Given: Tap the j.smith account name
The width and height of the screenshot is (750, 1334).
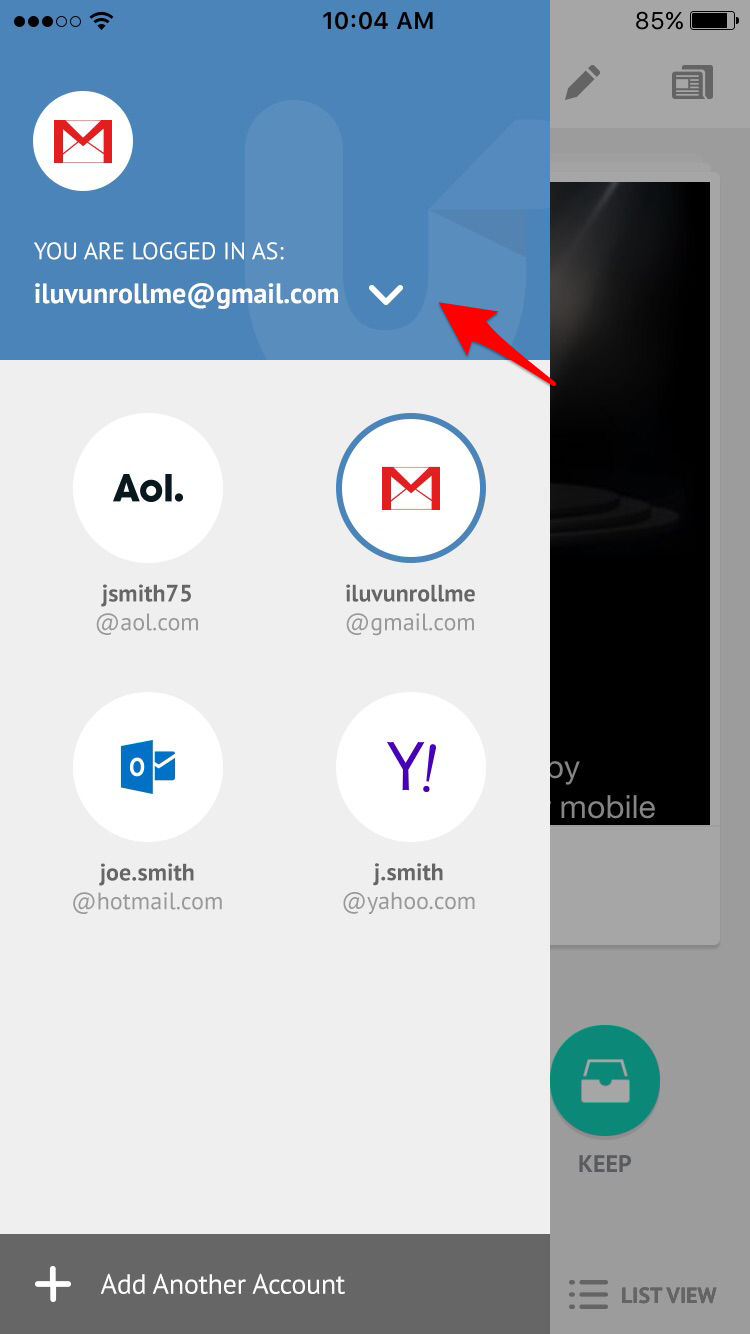Looking at the screenshot, I should 410,872.
